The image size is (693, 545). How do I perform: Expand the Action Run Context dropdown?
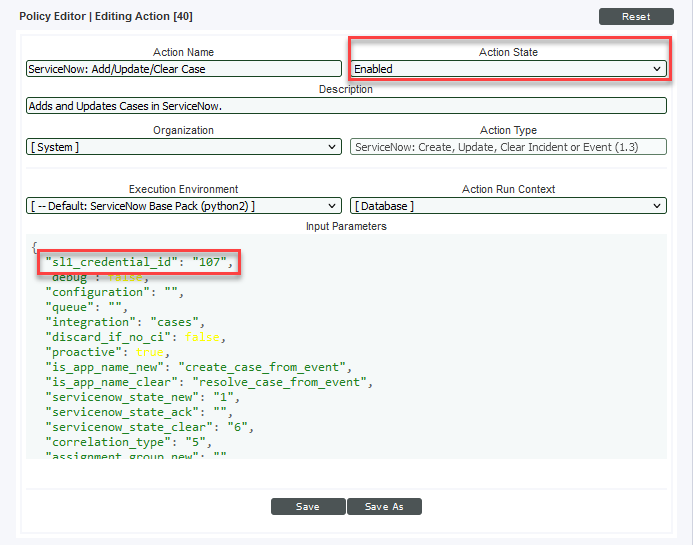tap(508, 206)
